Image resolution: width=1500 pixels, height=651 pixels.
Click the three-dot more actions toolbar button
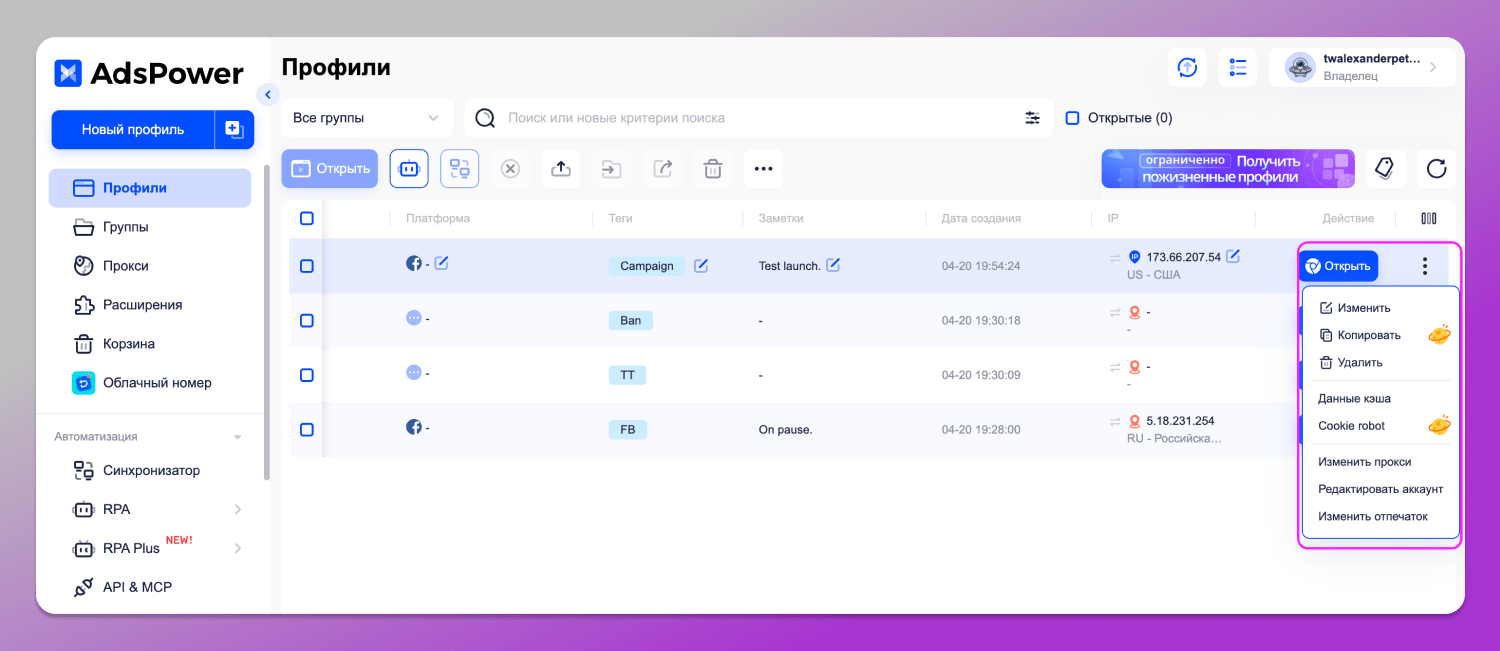tap(763, 169)
